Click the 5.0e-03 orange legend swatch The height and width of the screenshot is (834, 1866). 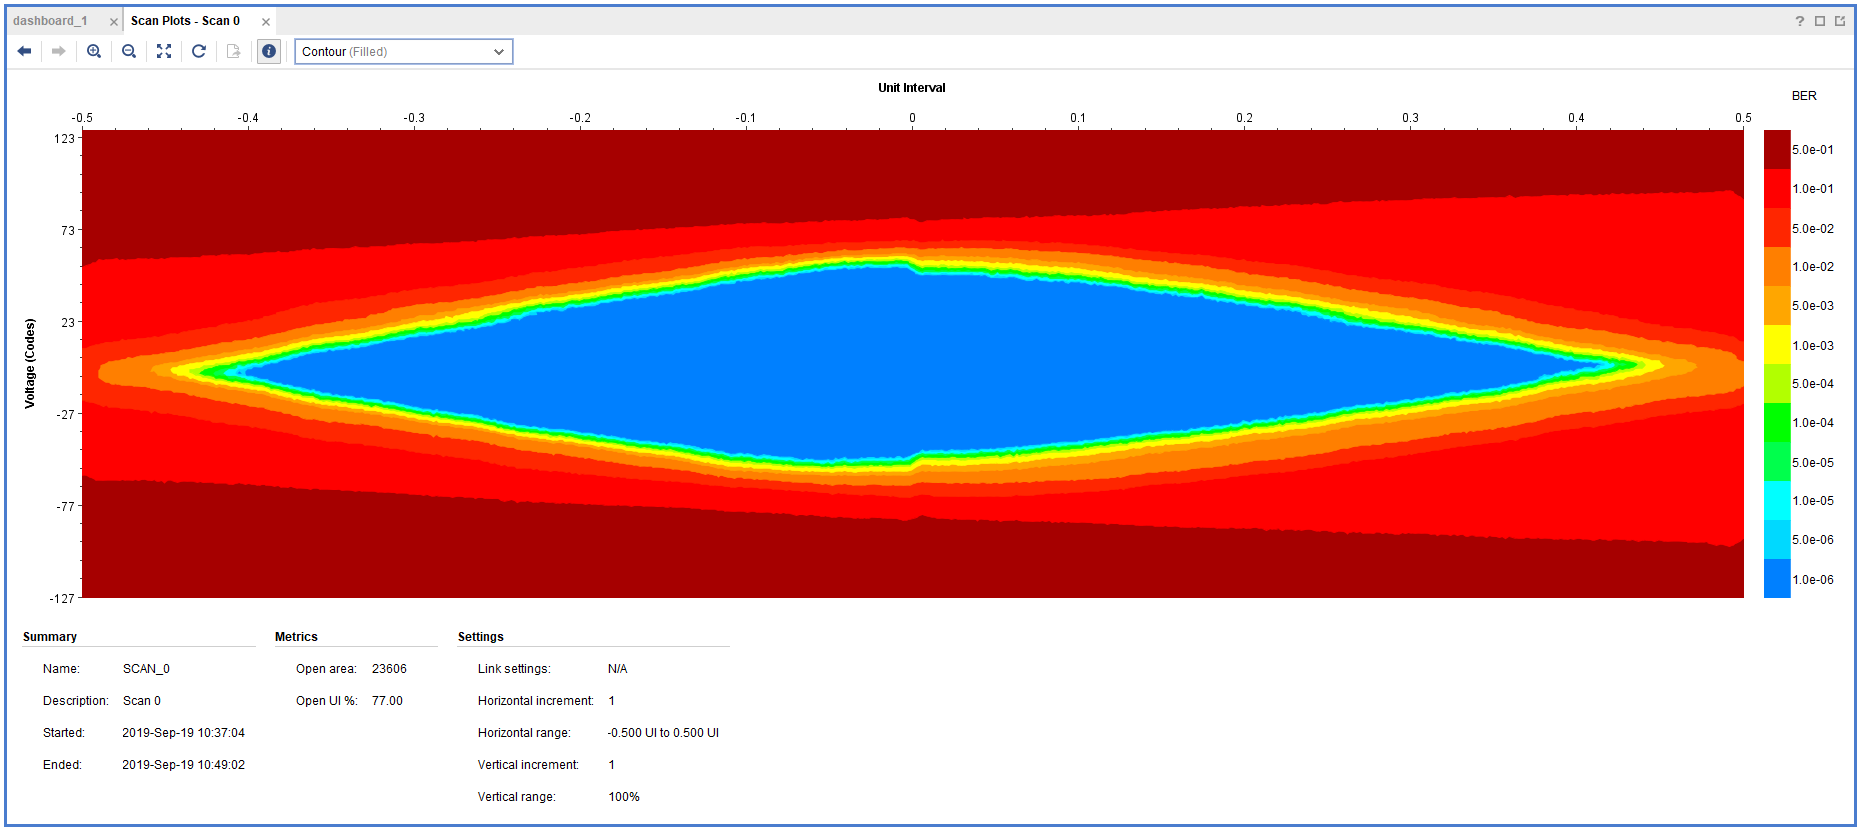1777,306
